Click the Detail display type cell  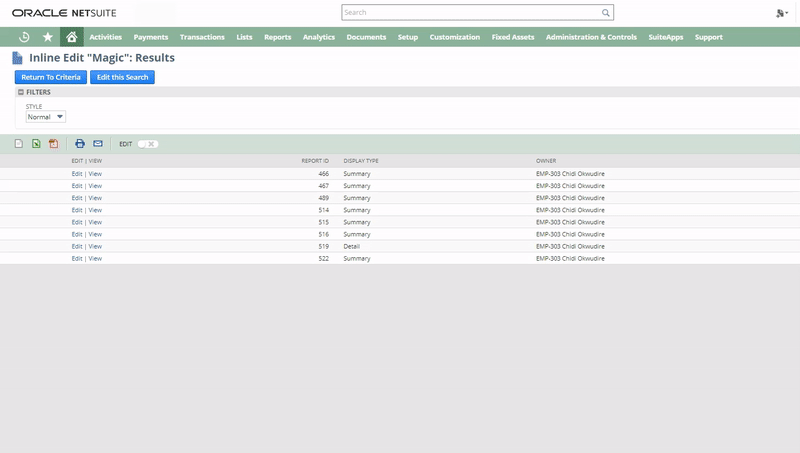pos(352,246)
